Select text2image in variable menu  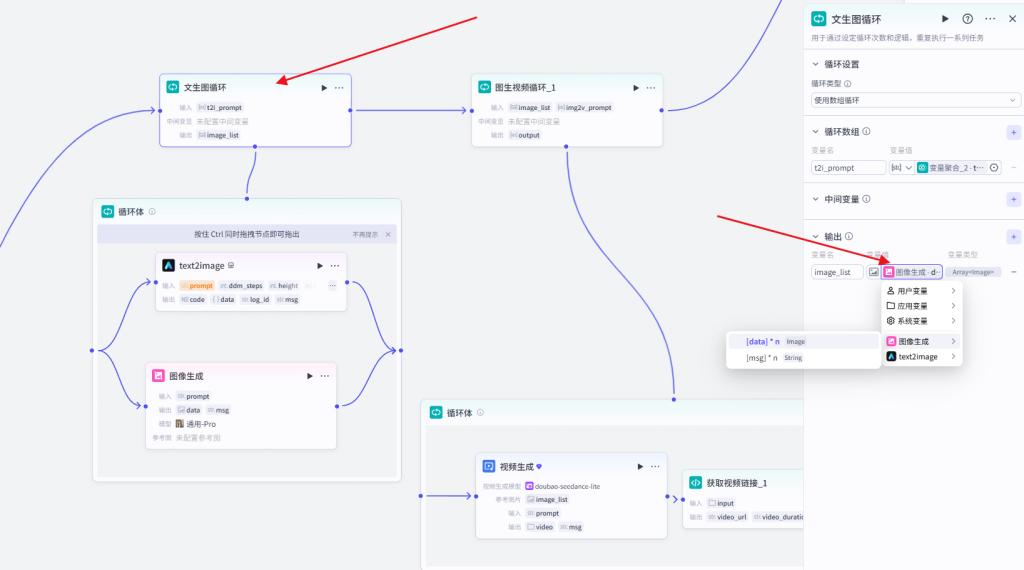pos(921,356)
